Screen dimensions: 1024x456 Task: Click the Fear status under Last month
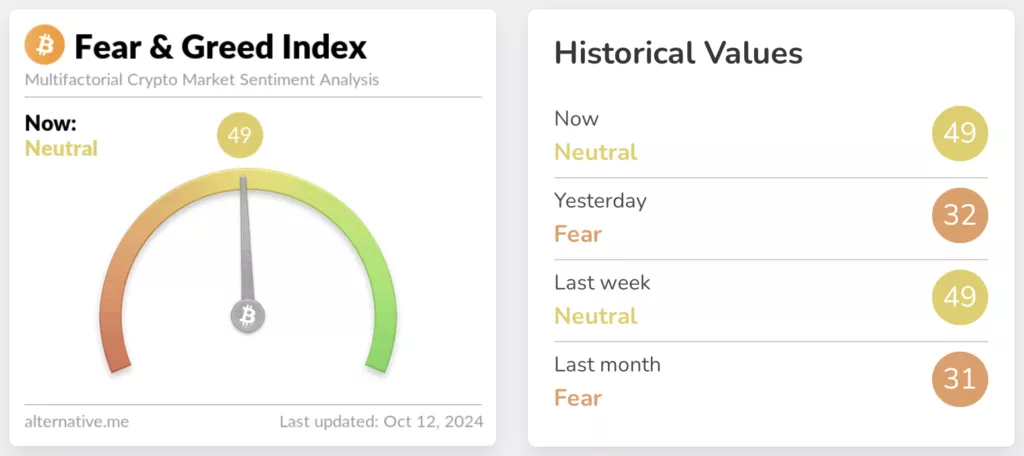578,398
